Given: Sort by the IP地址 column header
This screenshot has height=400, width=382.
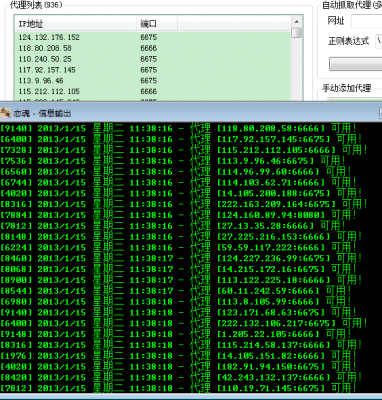Looking at the screenshot, I should 76,24.
